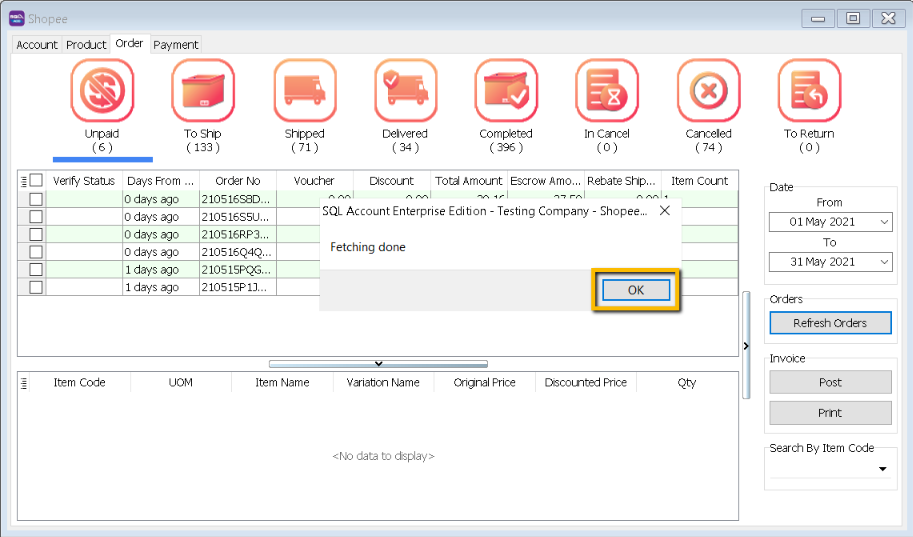Open the To Return orders icon
The height and width of the screenshot is (537, 913).
(809, 91)
